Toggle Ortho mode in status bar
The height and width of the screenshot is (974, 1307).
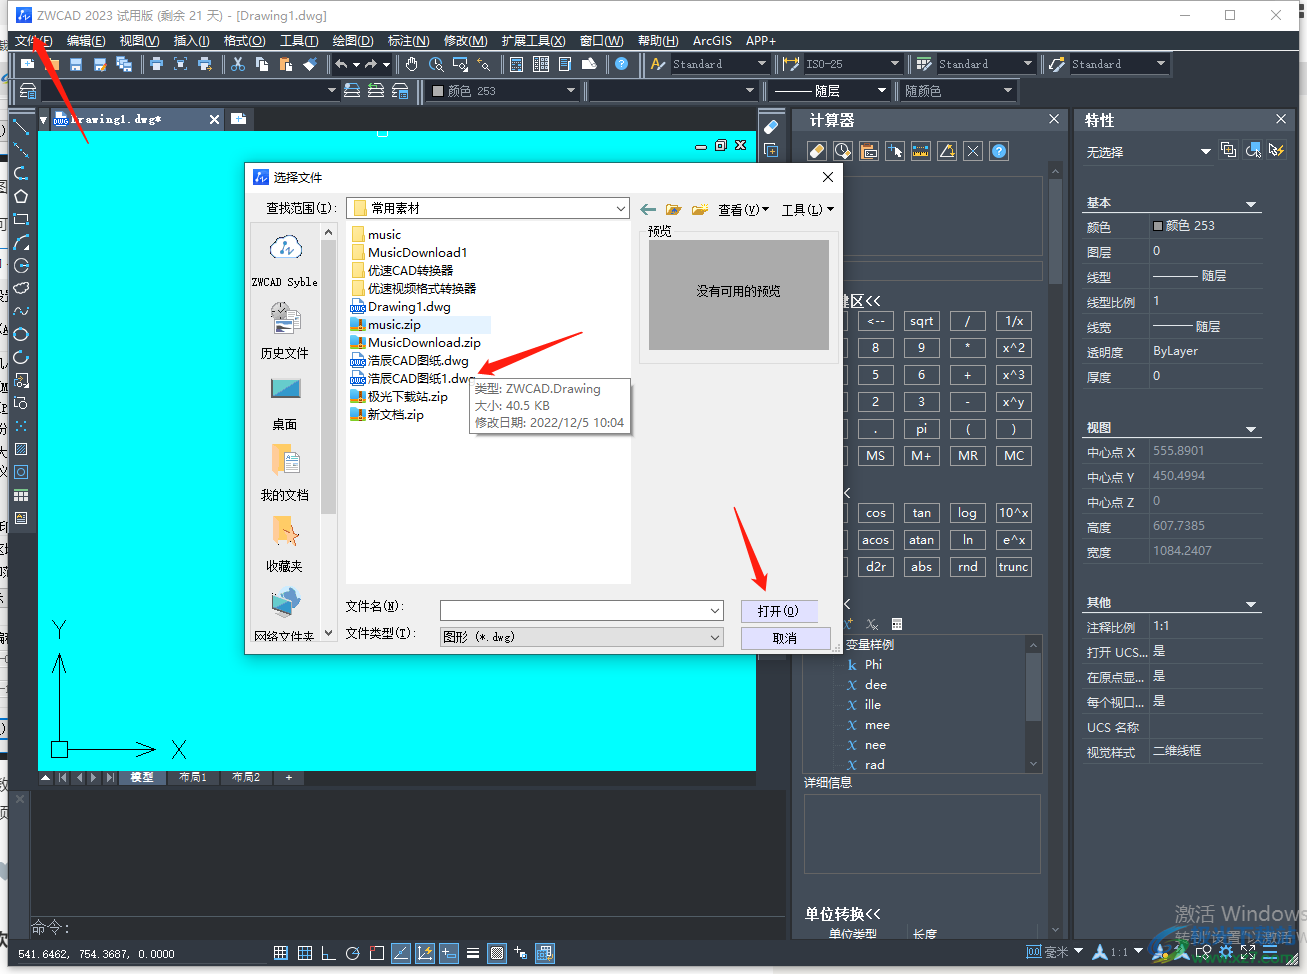(329, 953)
